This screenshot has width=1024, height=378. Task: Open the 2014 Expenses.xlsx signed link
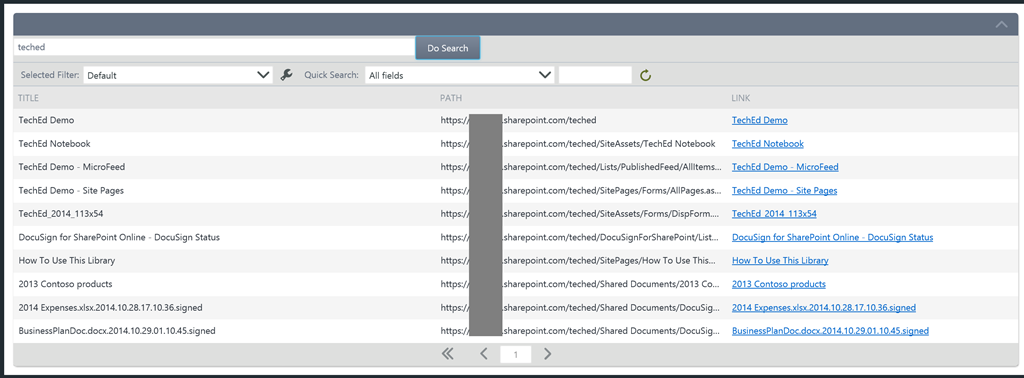pyautogui.click(x=824, y=307)
